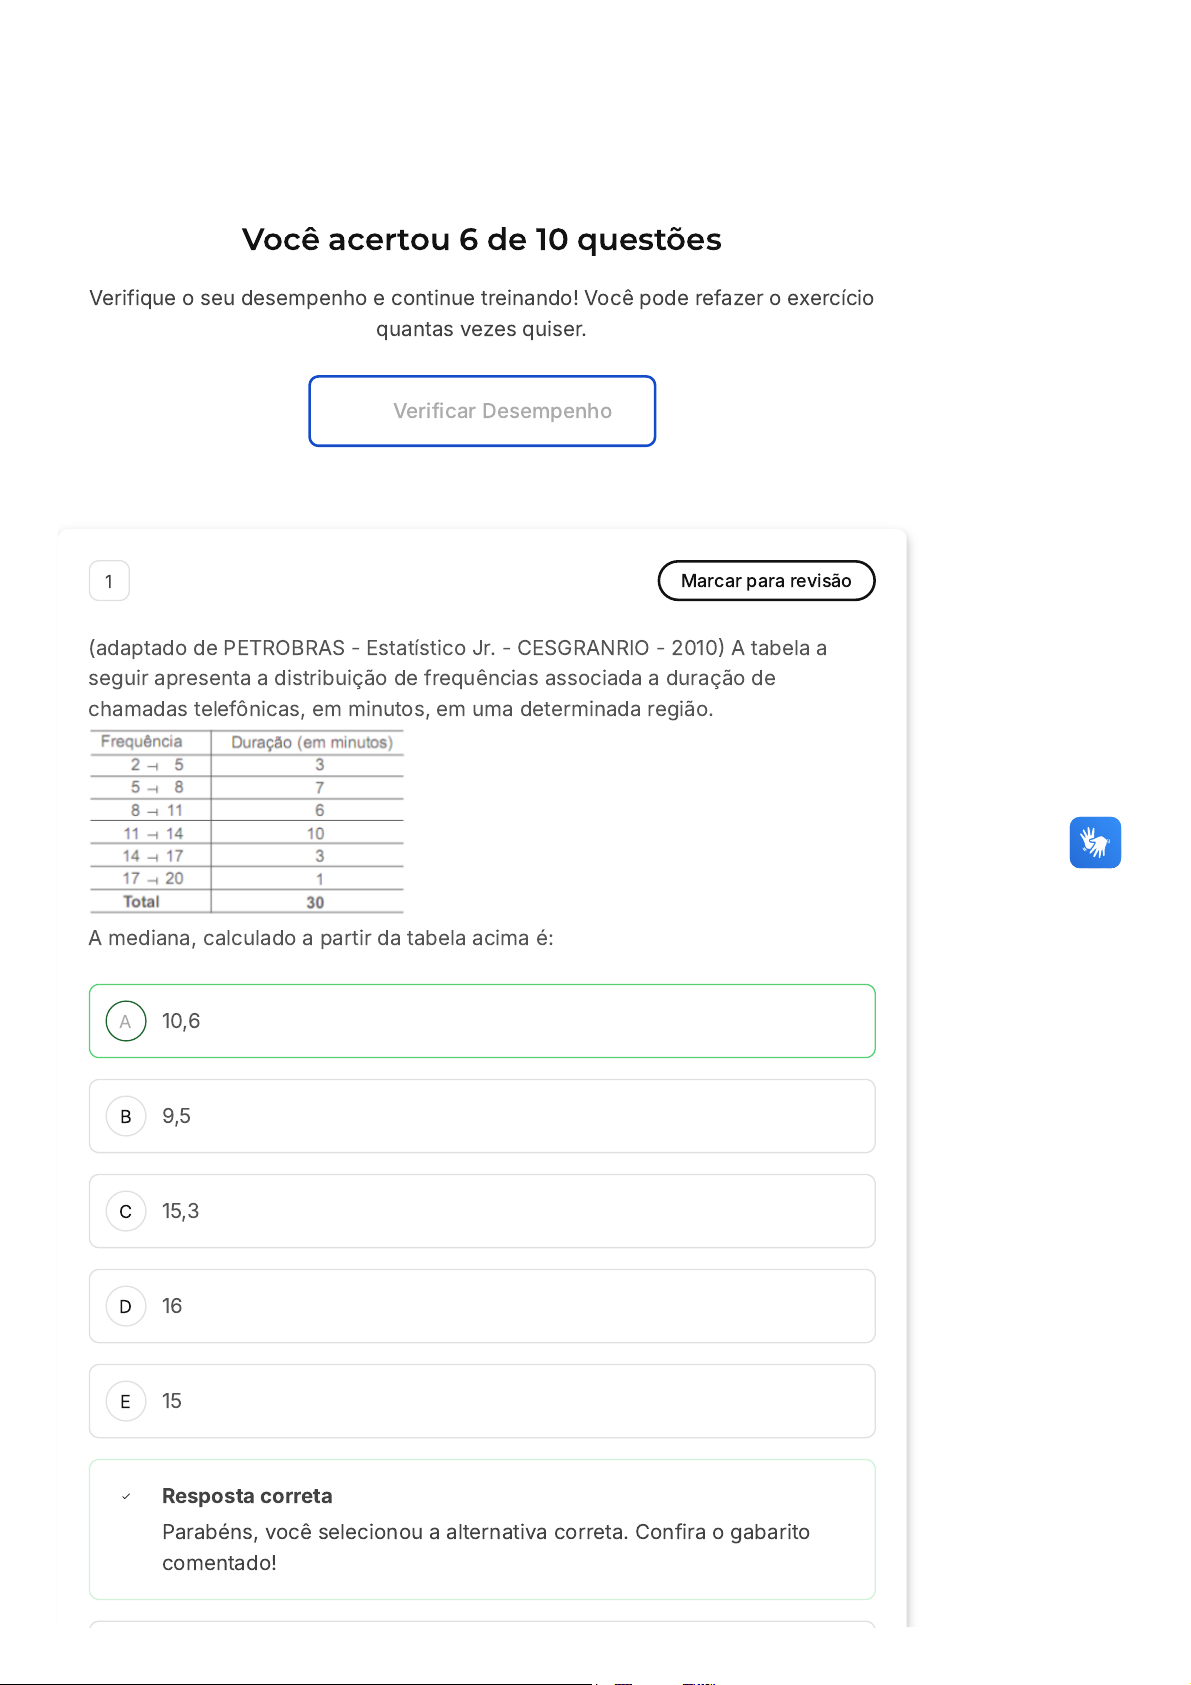This screenshot has width=1191, height=1685.
Task: Click the answer text 15
Action: (172, 1401)
